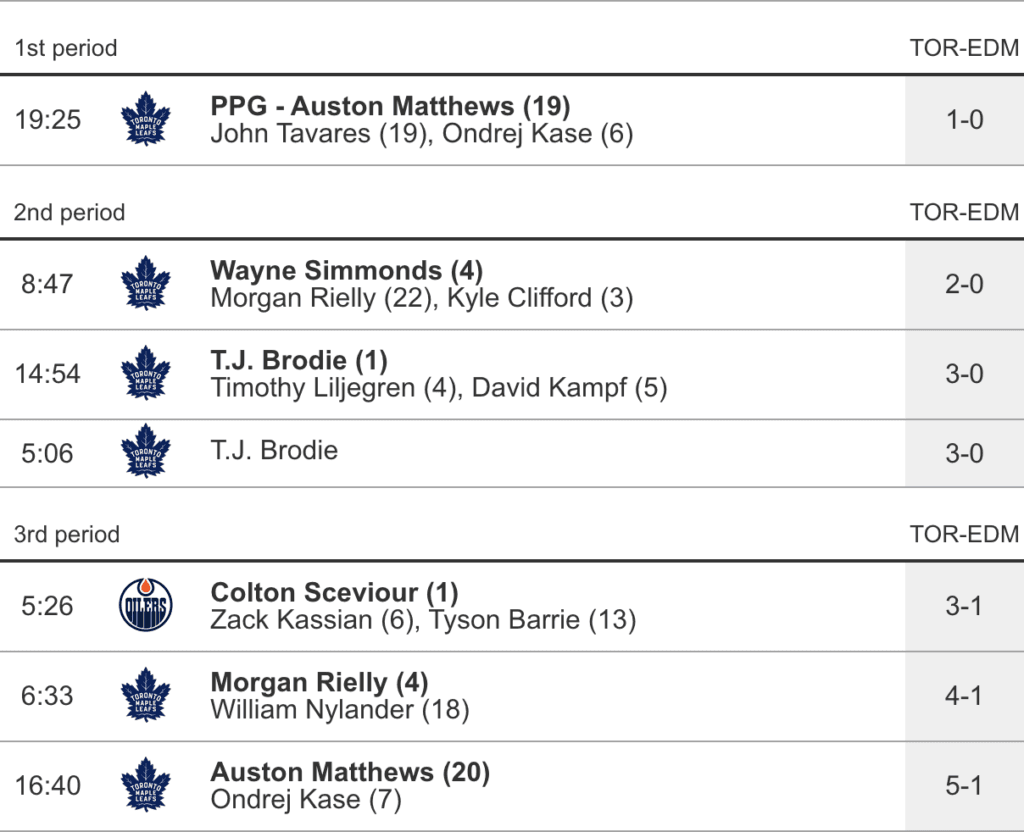Image resolution: width=1024 pixels, height=832 pixels.
Task: Click the Oilers logo beside Colton Sceviour
Action: coord(146,606)
